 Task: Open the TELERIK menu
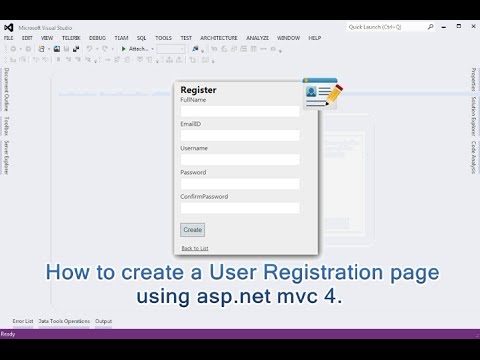point(71,38)
